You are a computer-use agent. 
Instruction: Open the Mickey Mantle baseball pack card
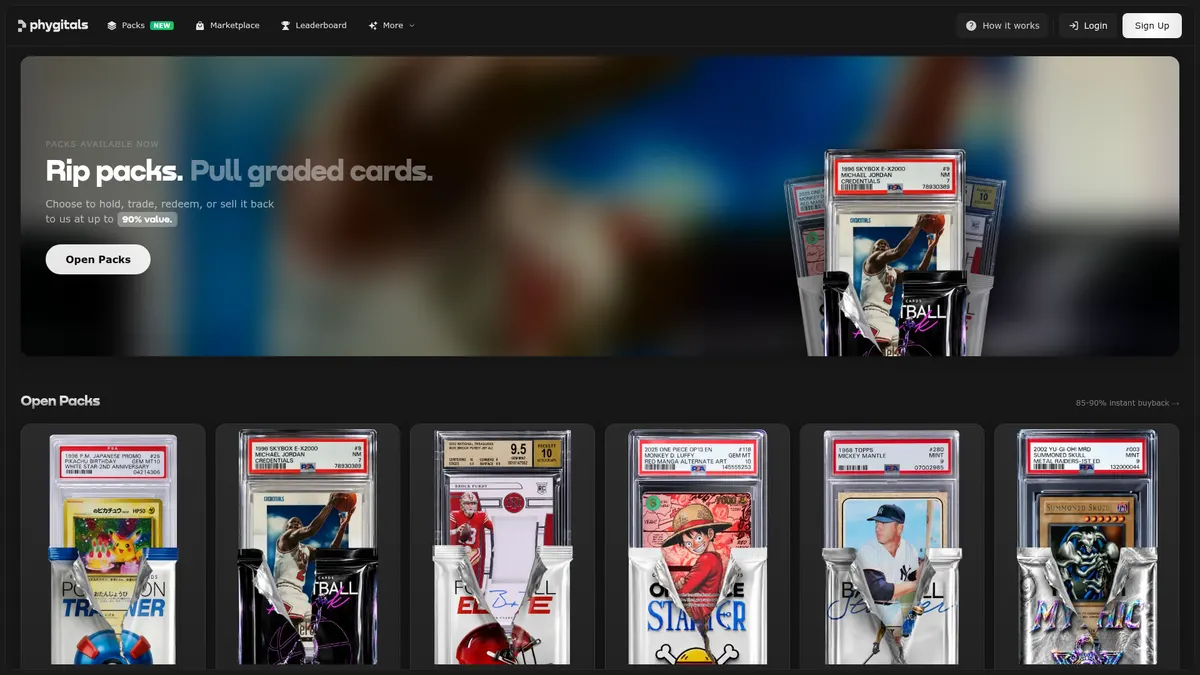892,546
